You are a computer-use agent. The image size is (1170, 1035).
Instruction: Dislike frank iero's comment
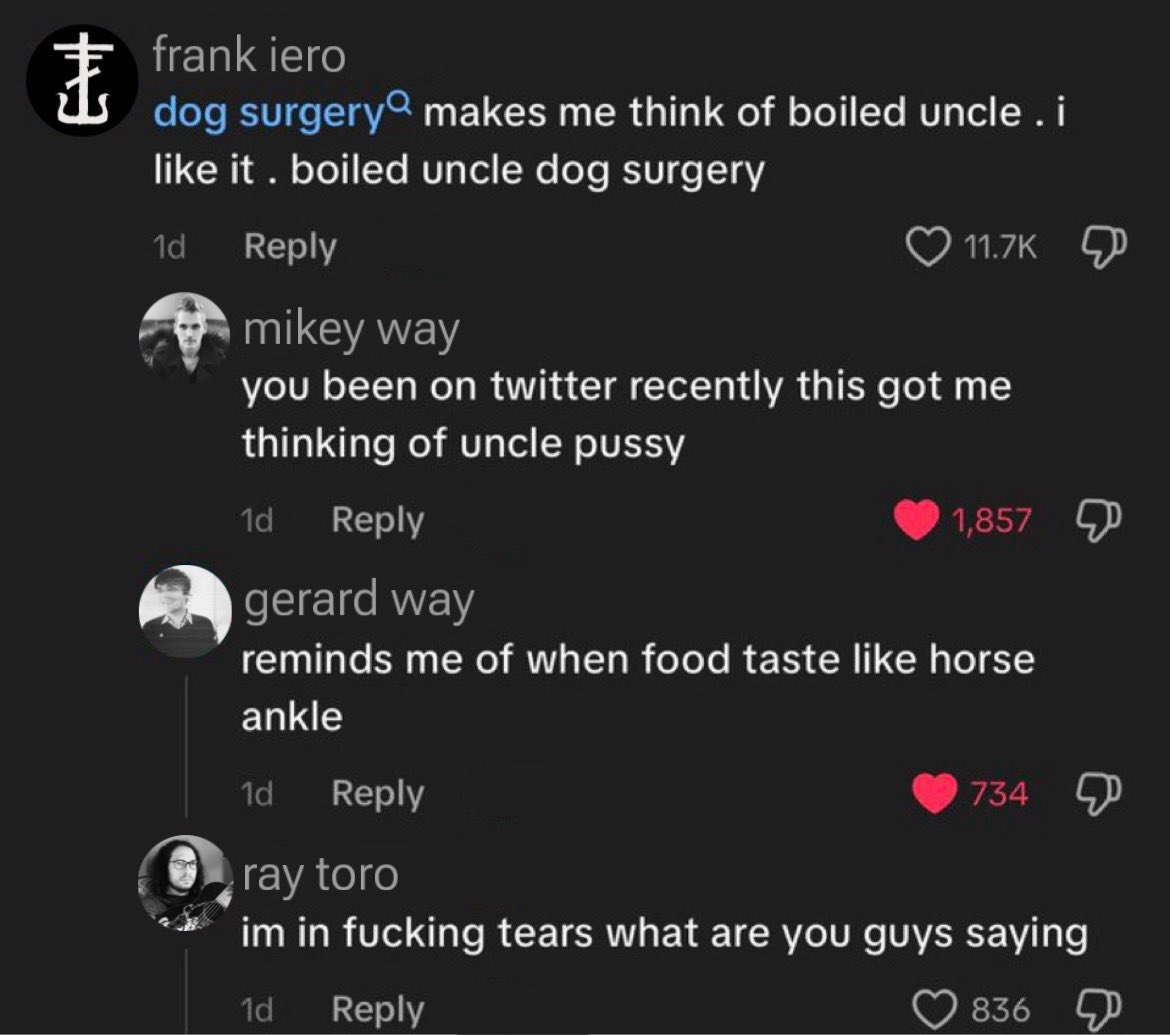click(1104, 248)
